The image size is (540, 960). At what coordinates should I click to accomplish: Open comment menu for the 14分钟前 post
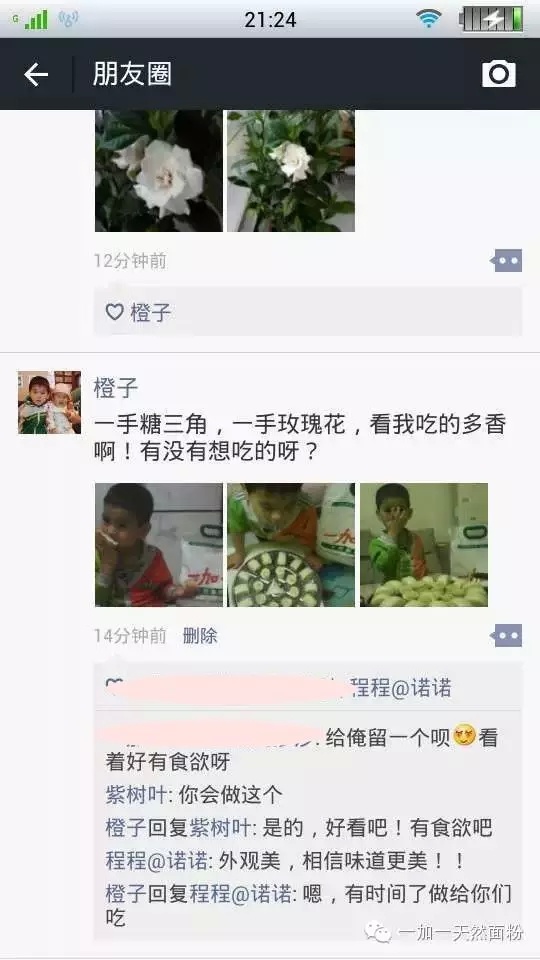pos(506,636)
